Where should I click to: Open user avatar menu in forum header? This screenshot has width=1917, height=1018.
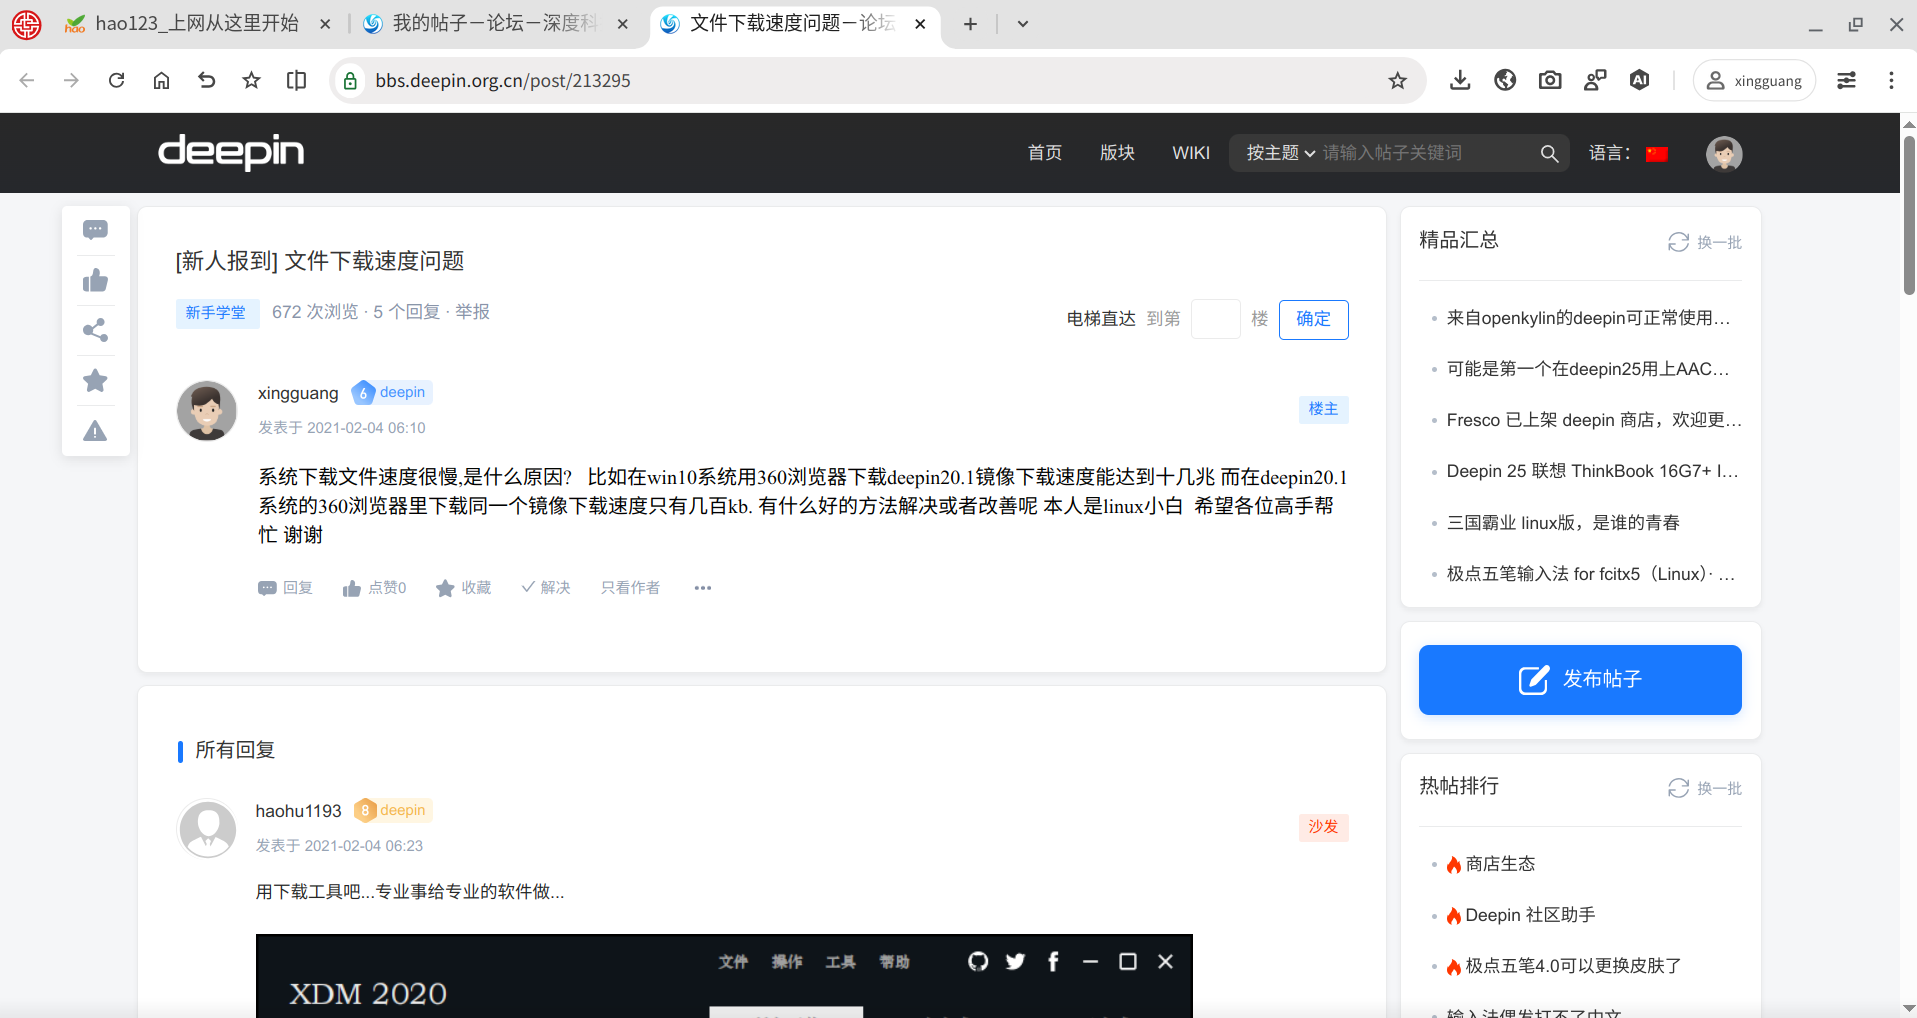(x=1724, y=153)
